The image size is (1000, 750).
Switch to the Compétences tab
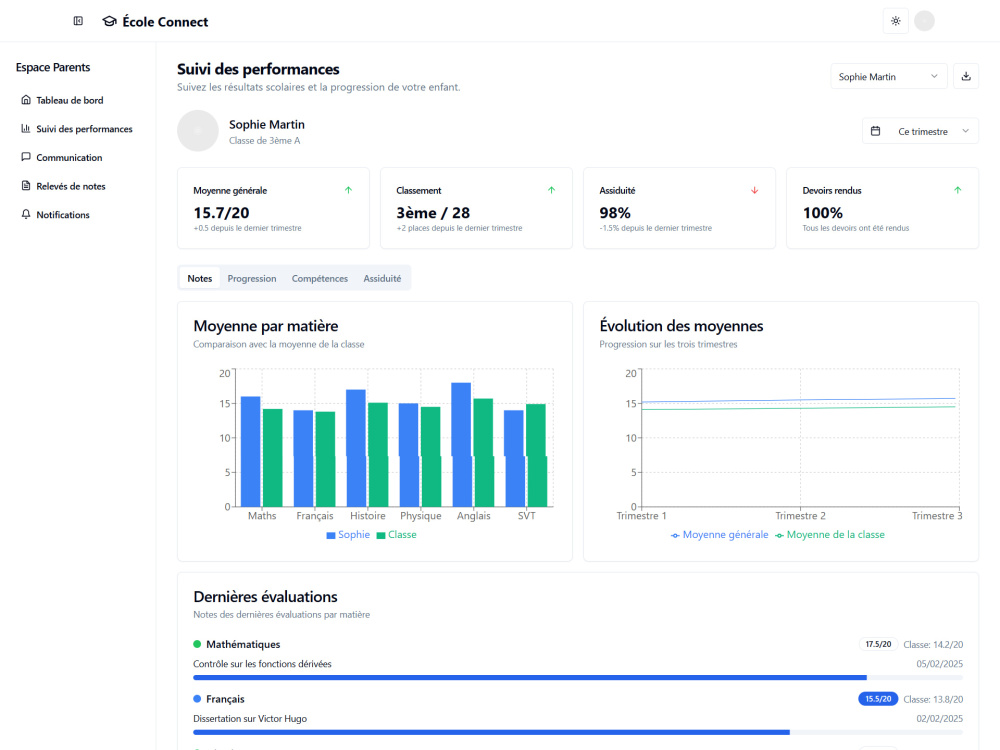click(320, 278)
